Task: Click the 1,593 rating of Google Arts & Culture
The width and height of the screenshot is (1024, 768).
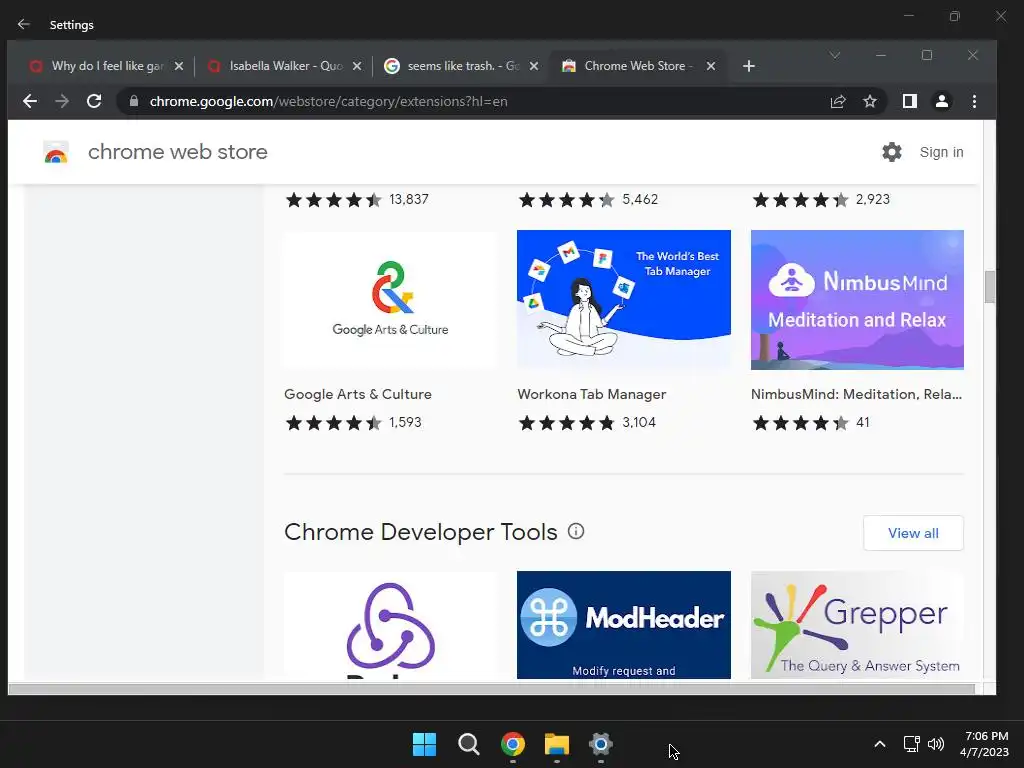Action: pos(405,423)
